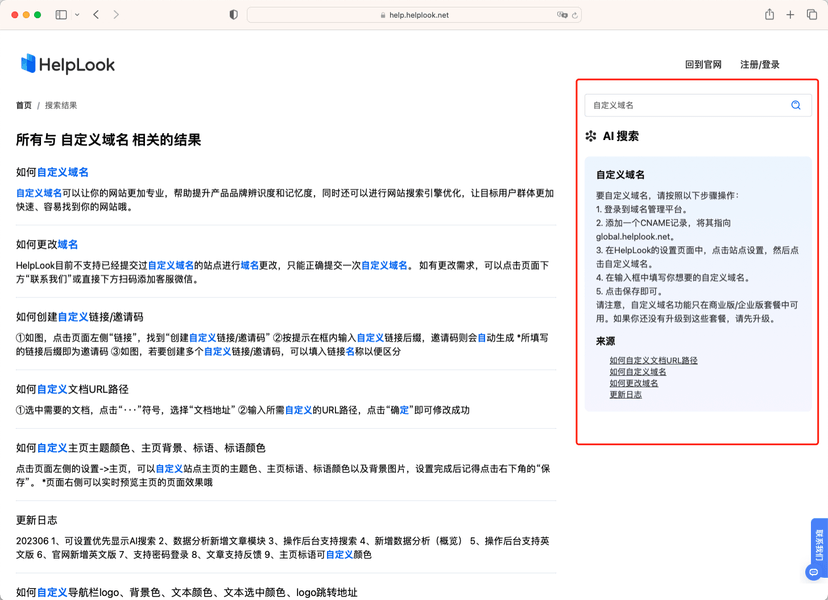Click the 来源 heading in AI panel

[605, 341]
